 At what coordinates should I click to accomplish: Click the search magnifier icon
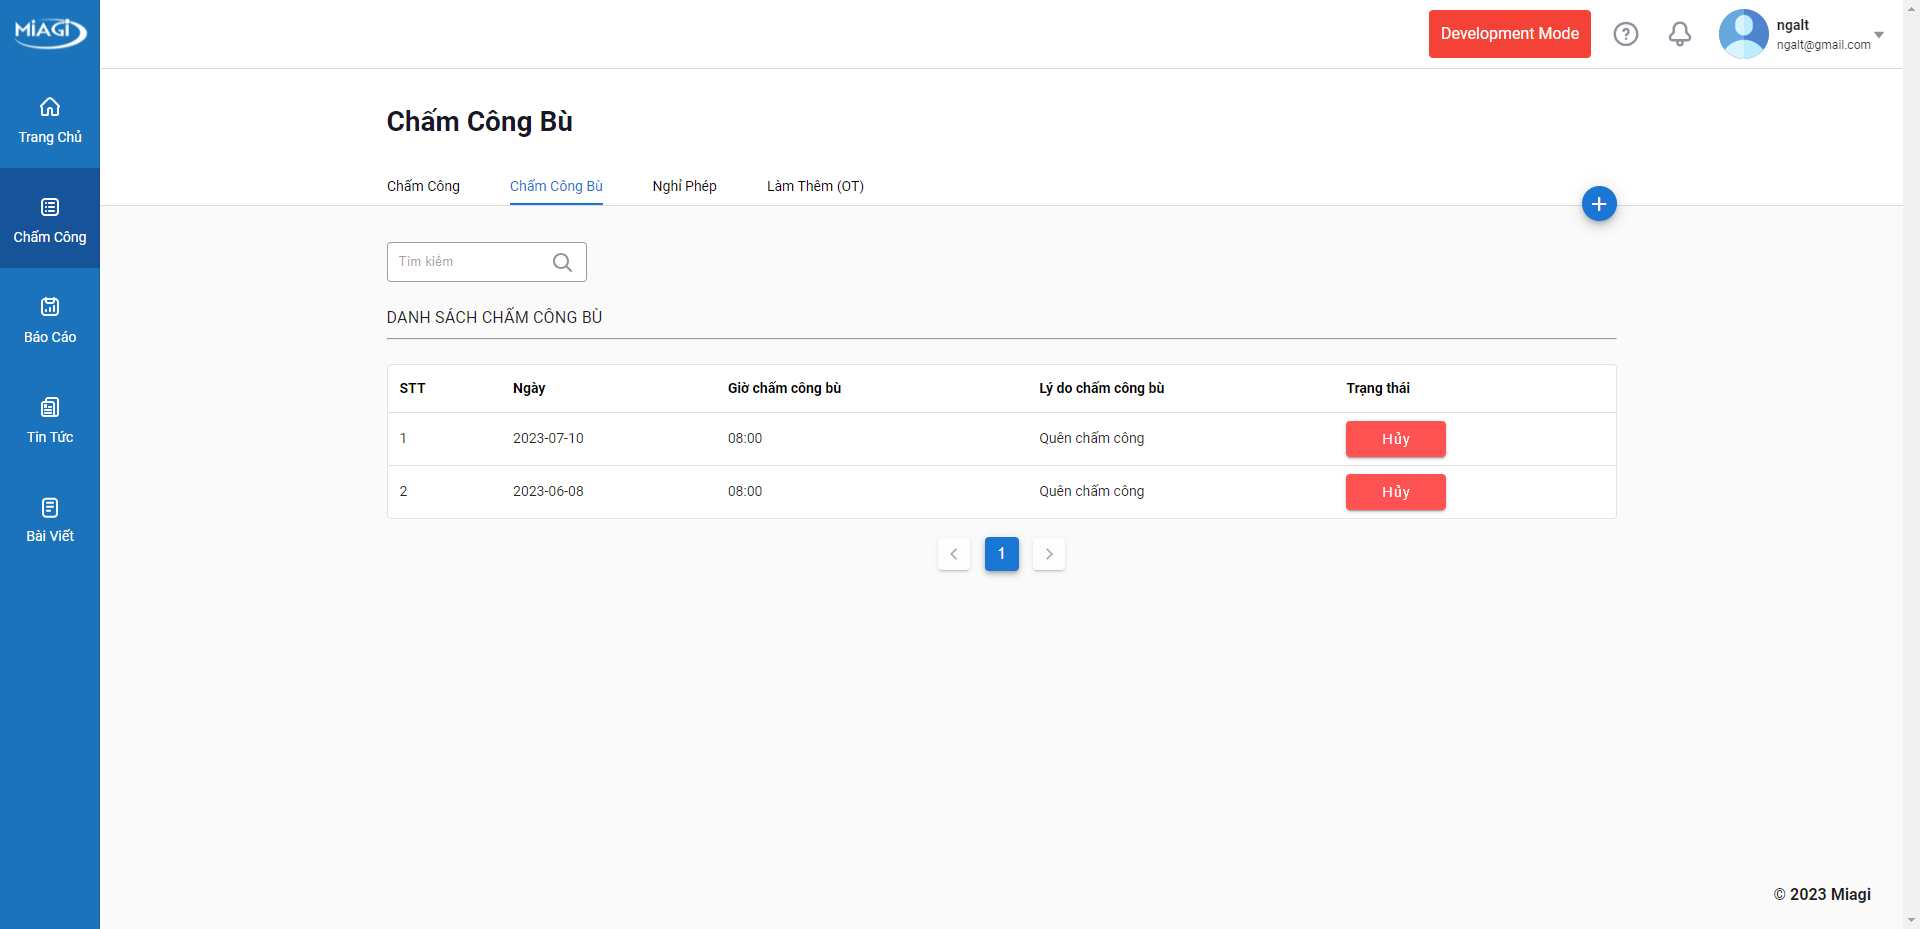[x=562, y=262]
